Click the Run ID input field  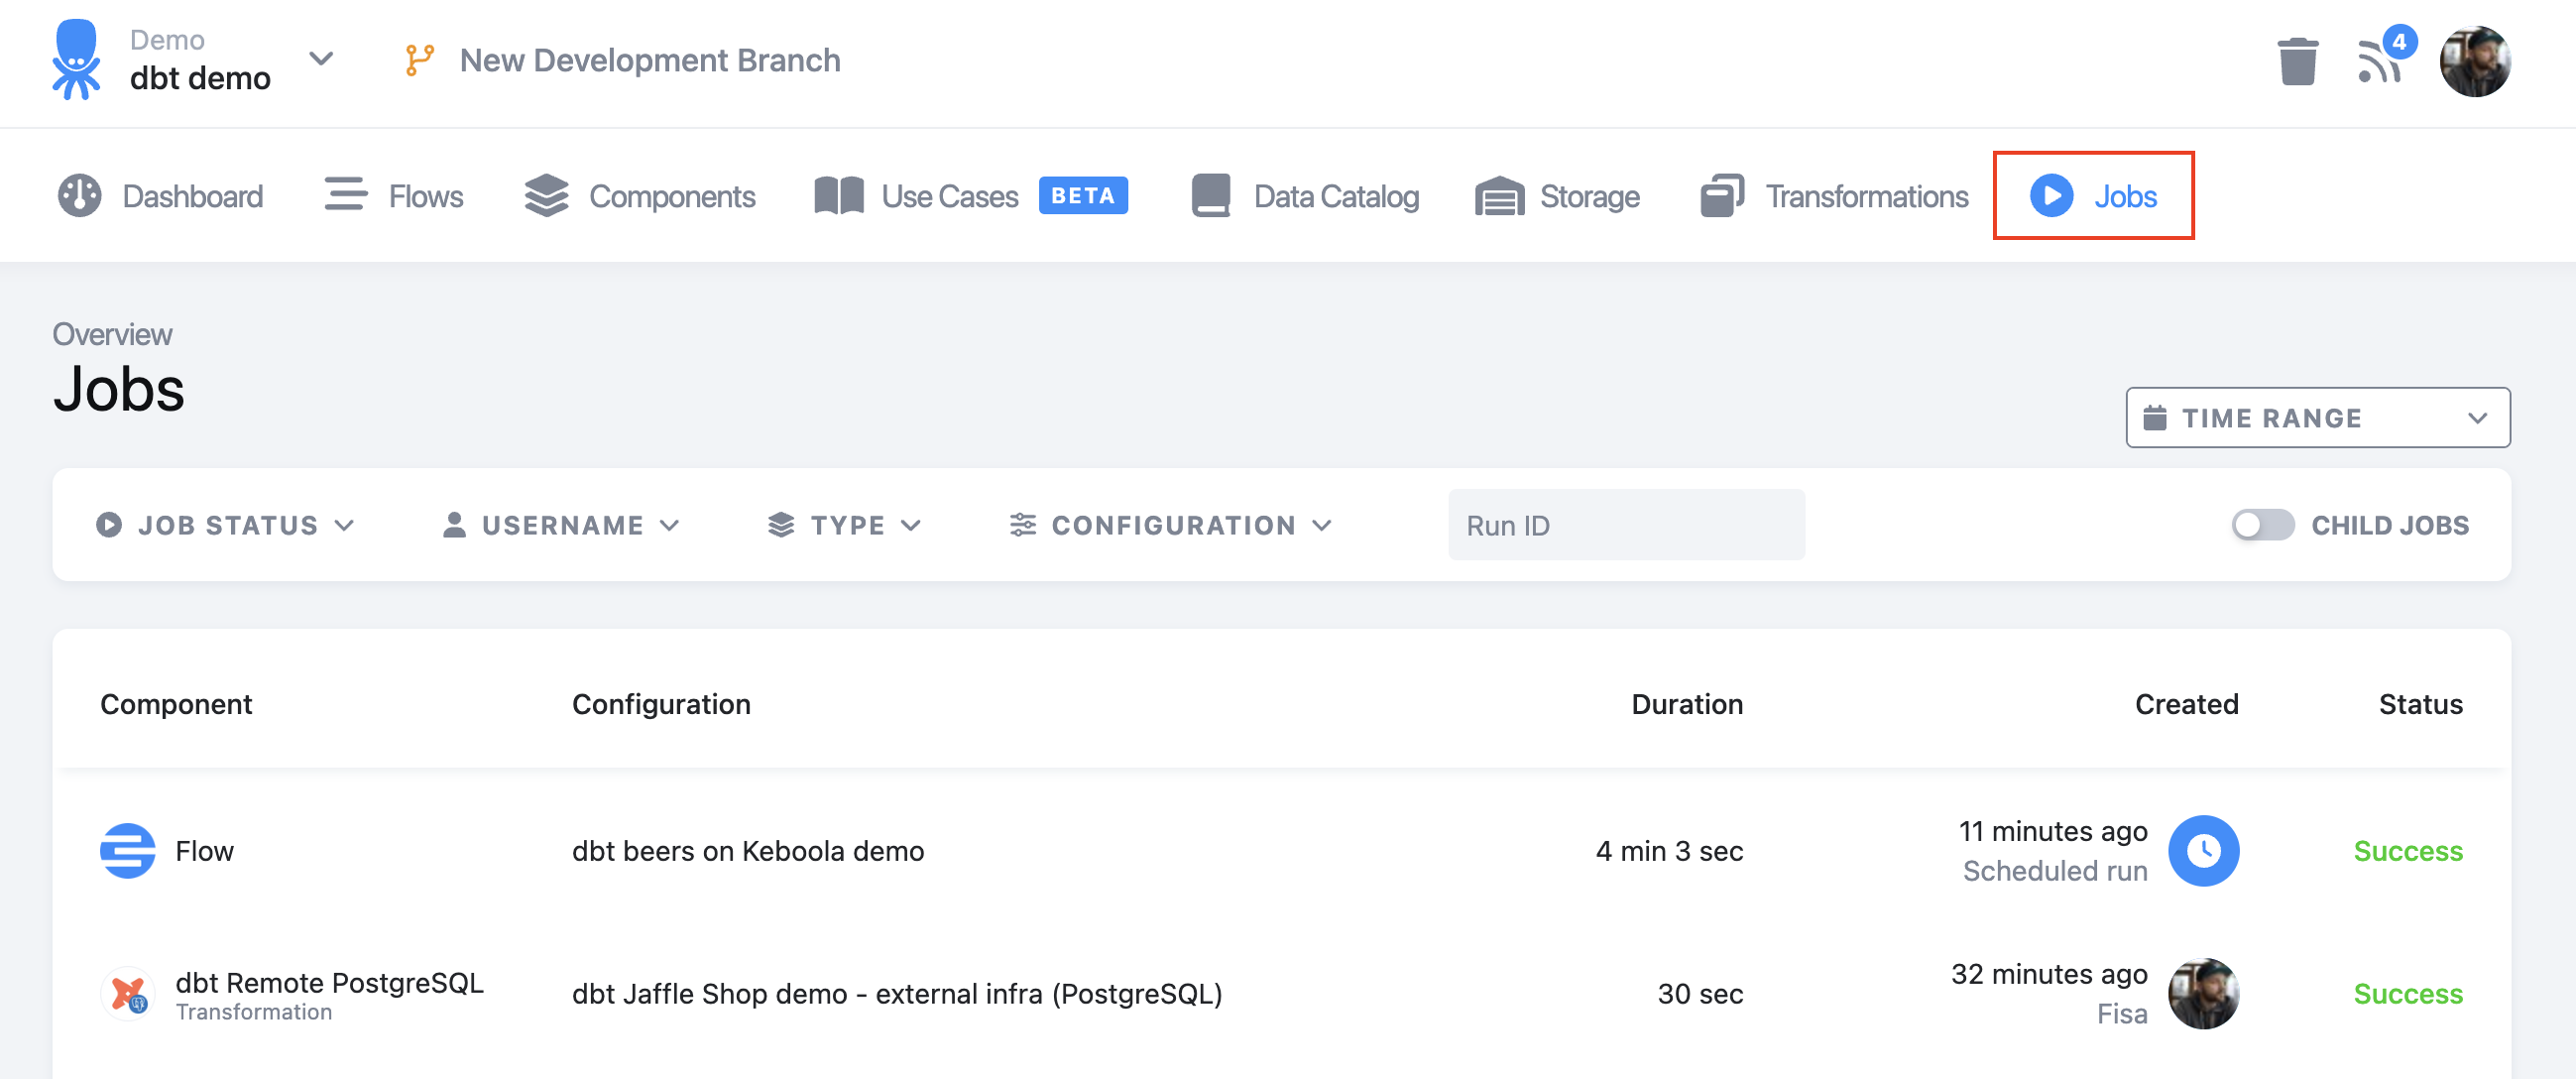(1626, 524)
